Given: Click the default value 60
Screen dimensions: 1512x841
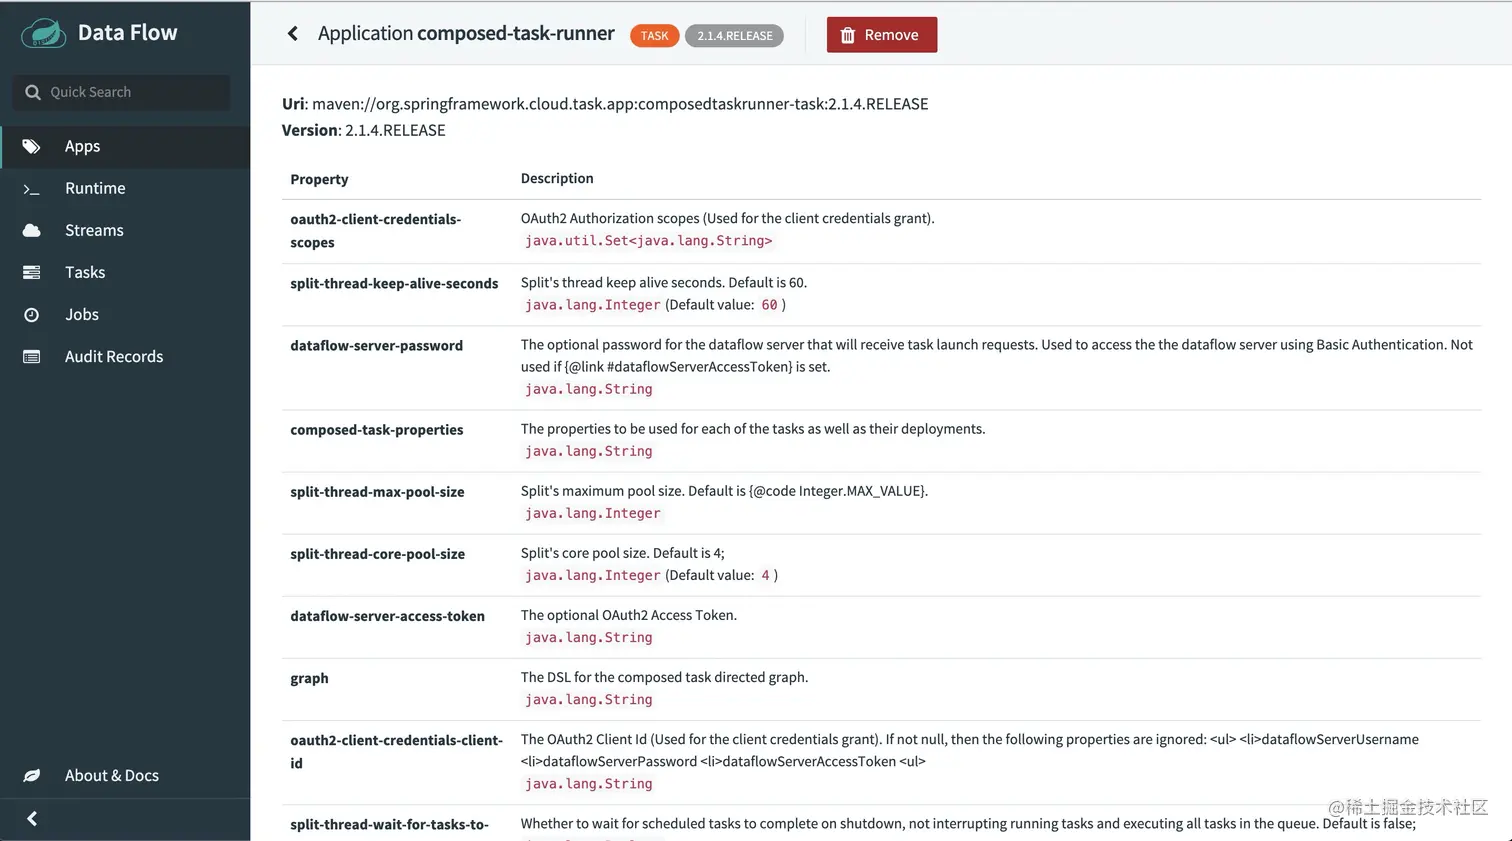Looking at the screenshot, I should click(x=769, y=305).
